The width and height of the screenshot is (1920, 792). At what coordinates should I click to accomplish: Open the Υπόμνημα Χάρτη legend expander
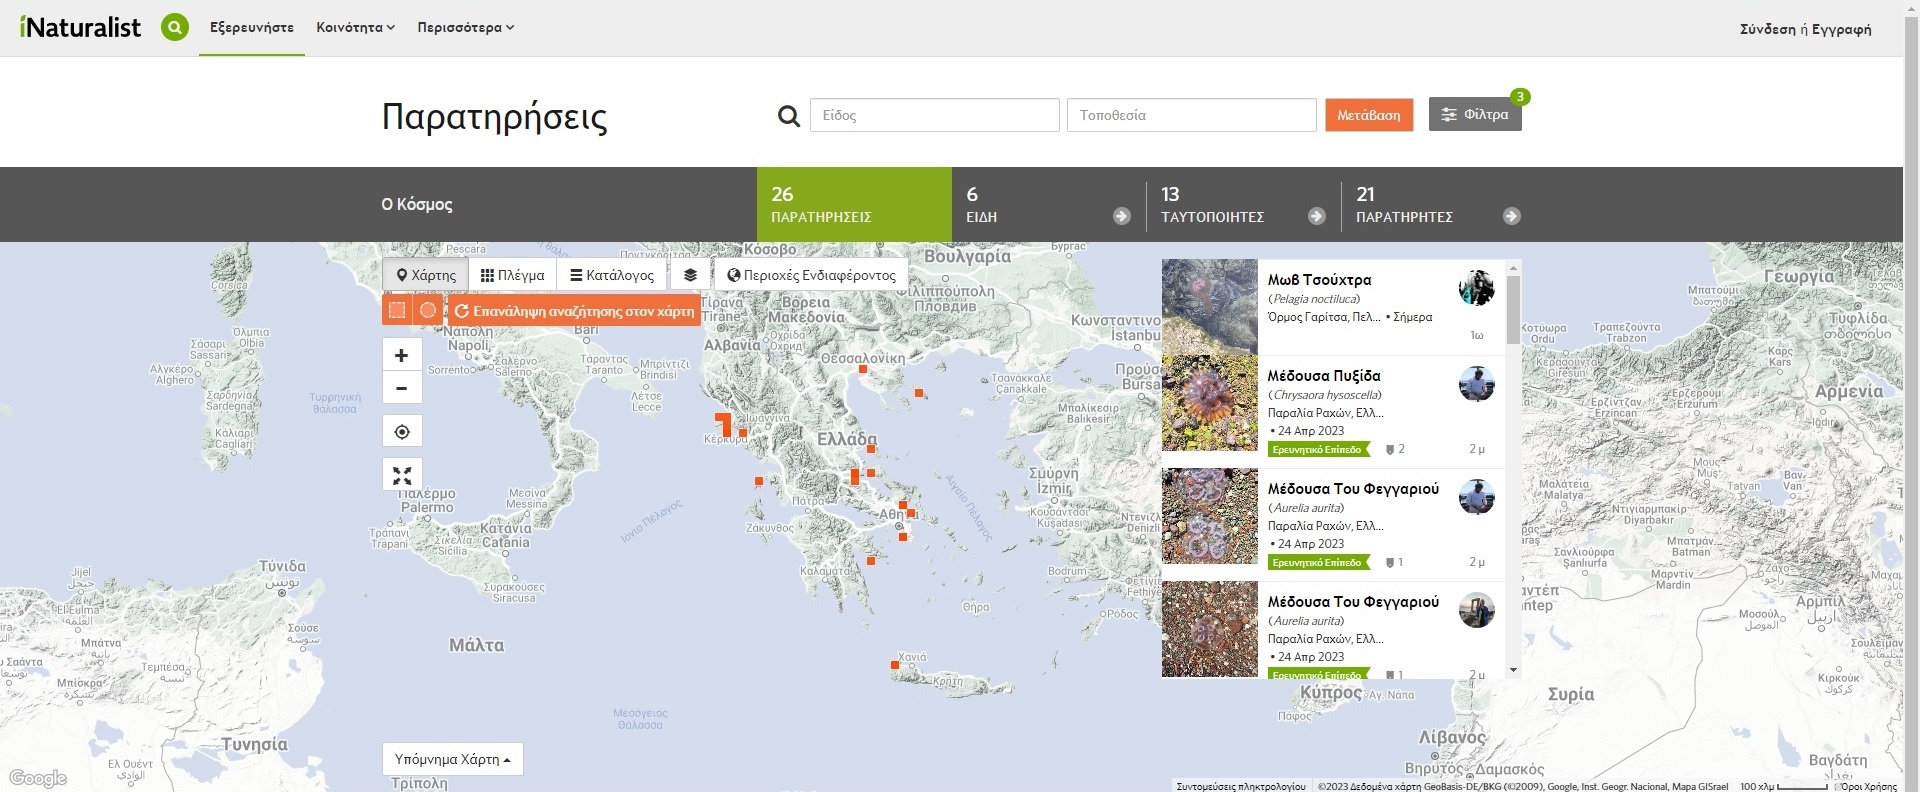click(x=452, y=759)
